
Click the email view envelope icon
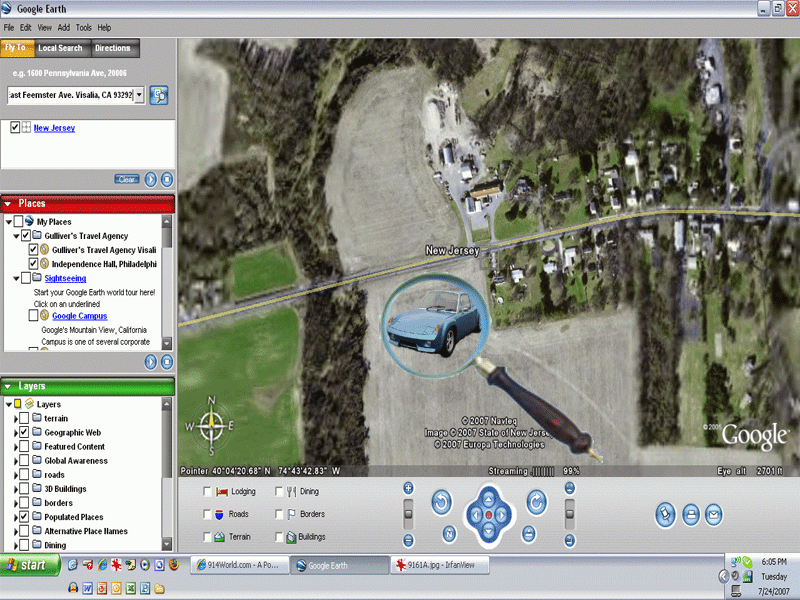click(x=713, y=514)
